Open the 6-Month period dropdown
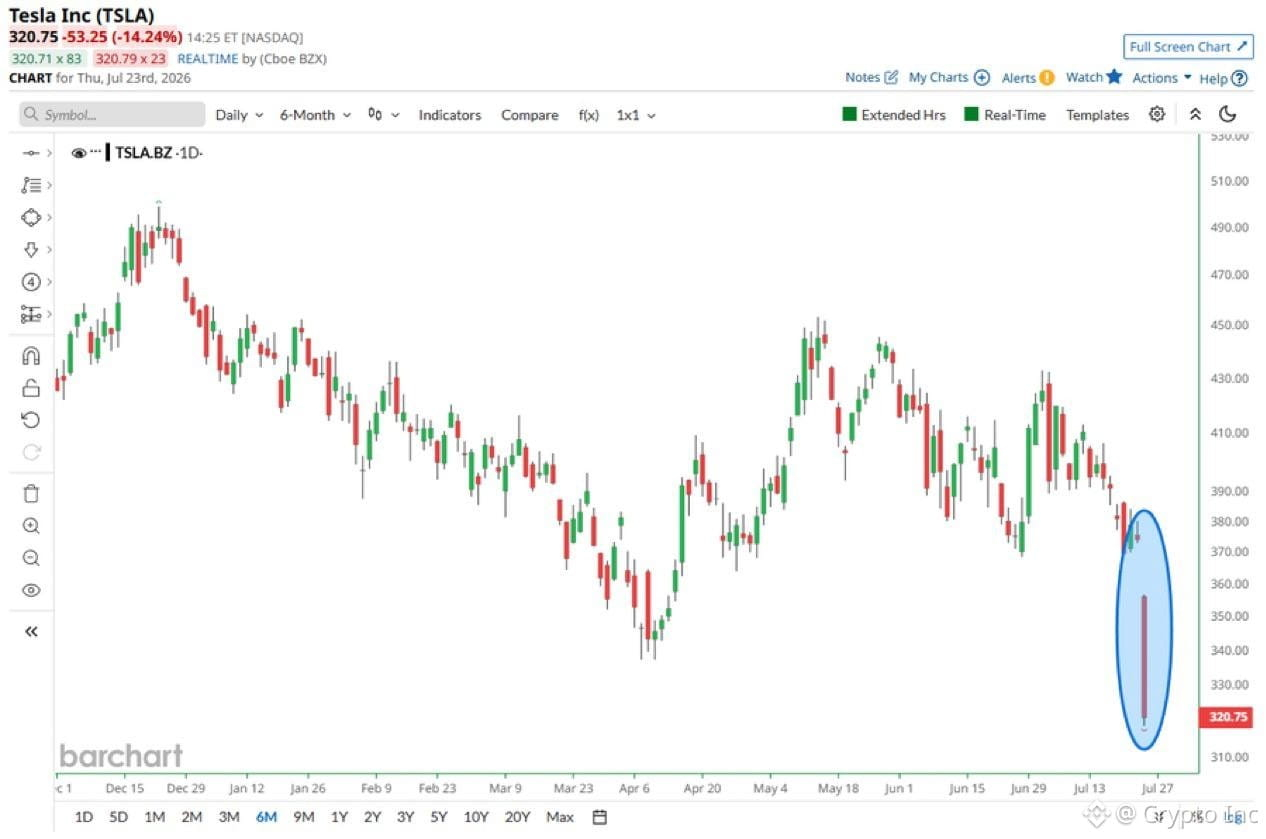 coord(315,115)
